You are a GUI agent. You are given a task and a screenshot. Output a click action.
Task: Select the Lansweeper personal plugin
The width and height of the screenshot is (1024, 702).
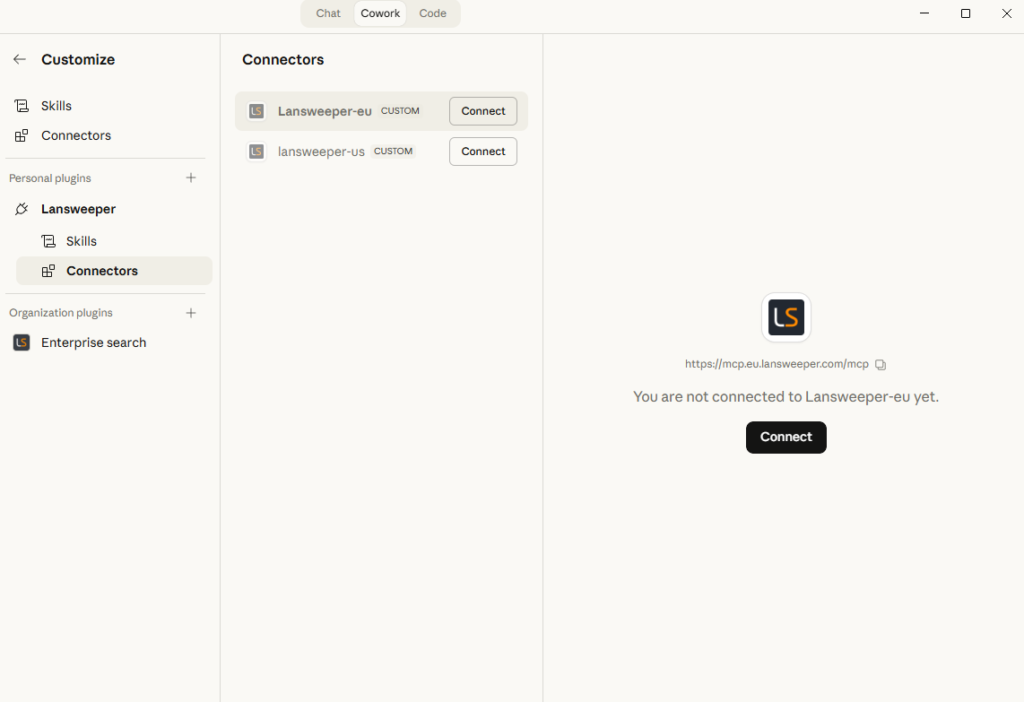click(108, 209)
